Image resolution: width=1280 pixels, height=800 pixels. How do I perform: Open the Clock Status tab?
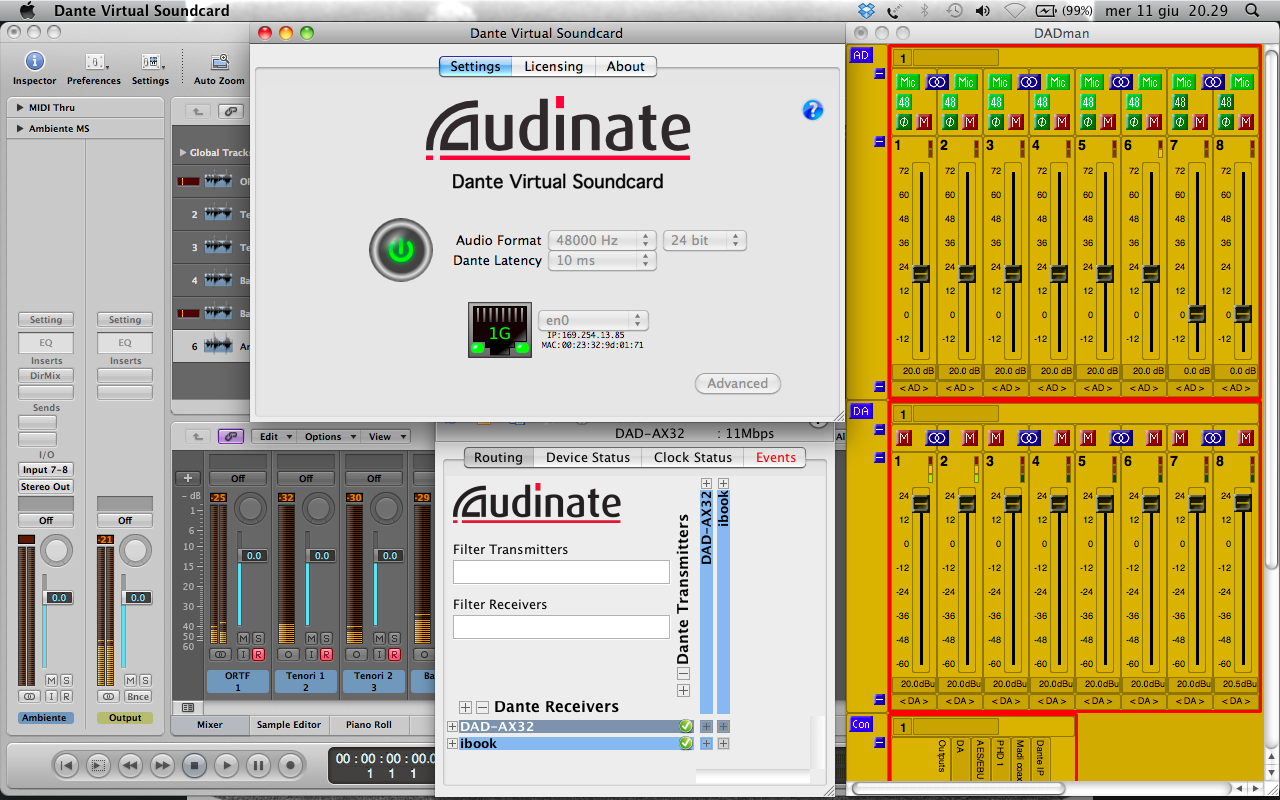pyautogui.click(x=692, y=457)
